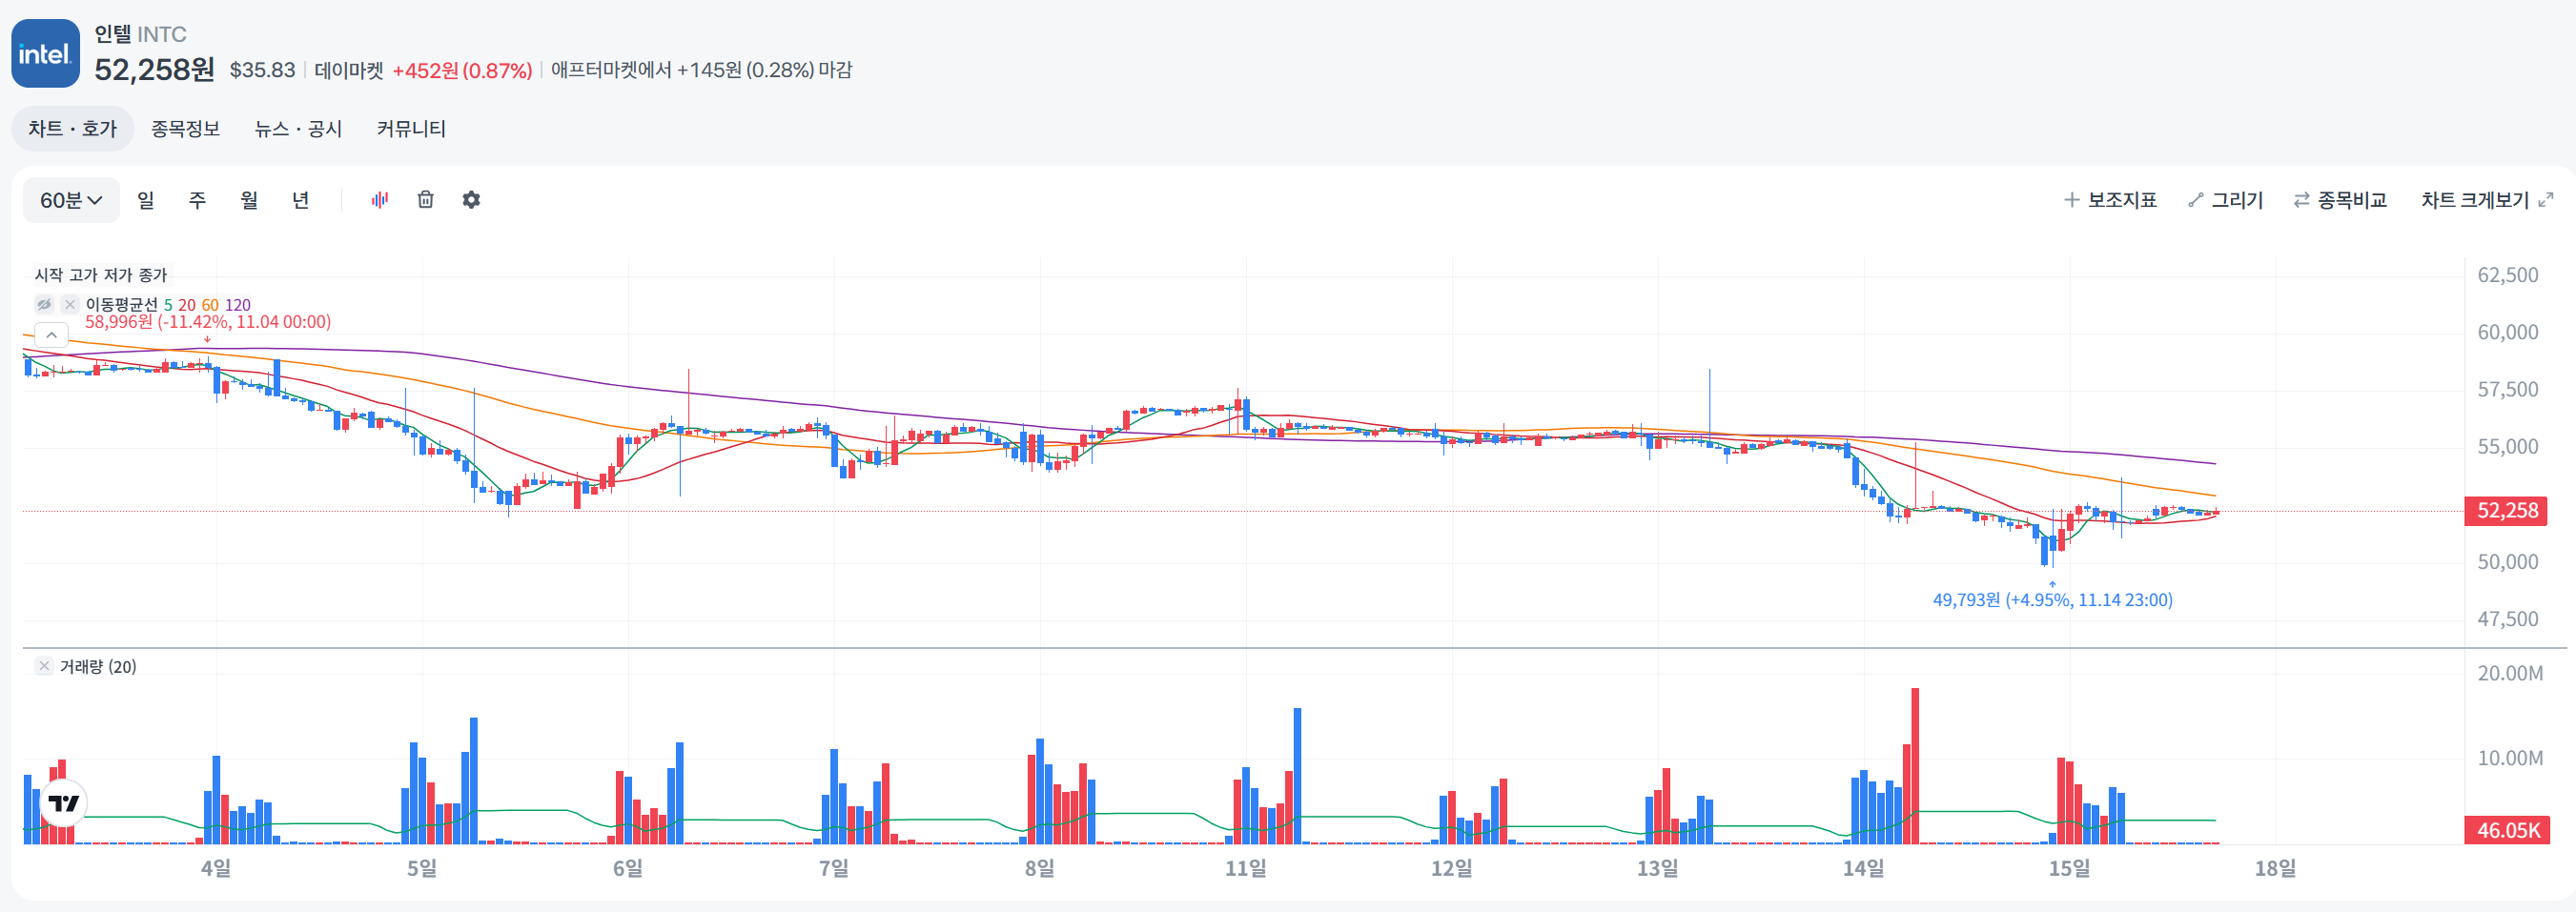Open the 뉴스 · 공시 tab

(298, 129)
